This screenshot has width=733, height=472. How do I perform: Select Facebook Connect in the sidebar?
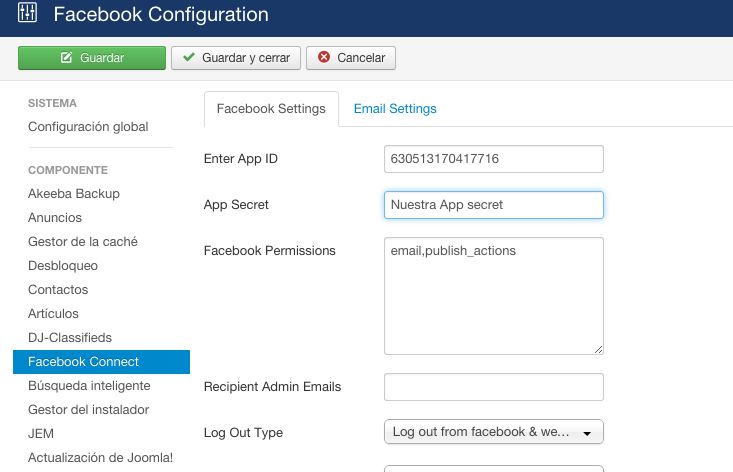[x=83, y=362]
